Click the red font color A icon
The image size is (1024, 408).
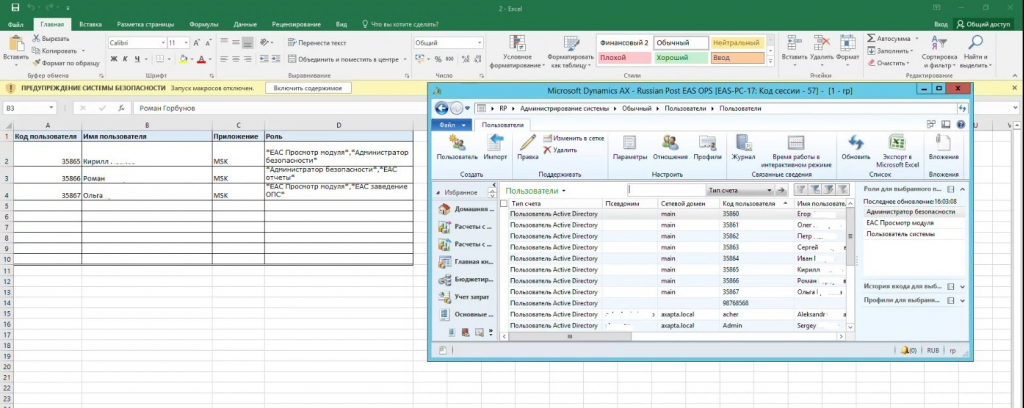click(x=200, y=59)
